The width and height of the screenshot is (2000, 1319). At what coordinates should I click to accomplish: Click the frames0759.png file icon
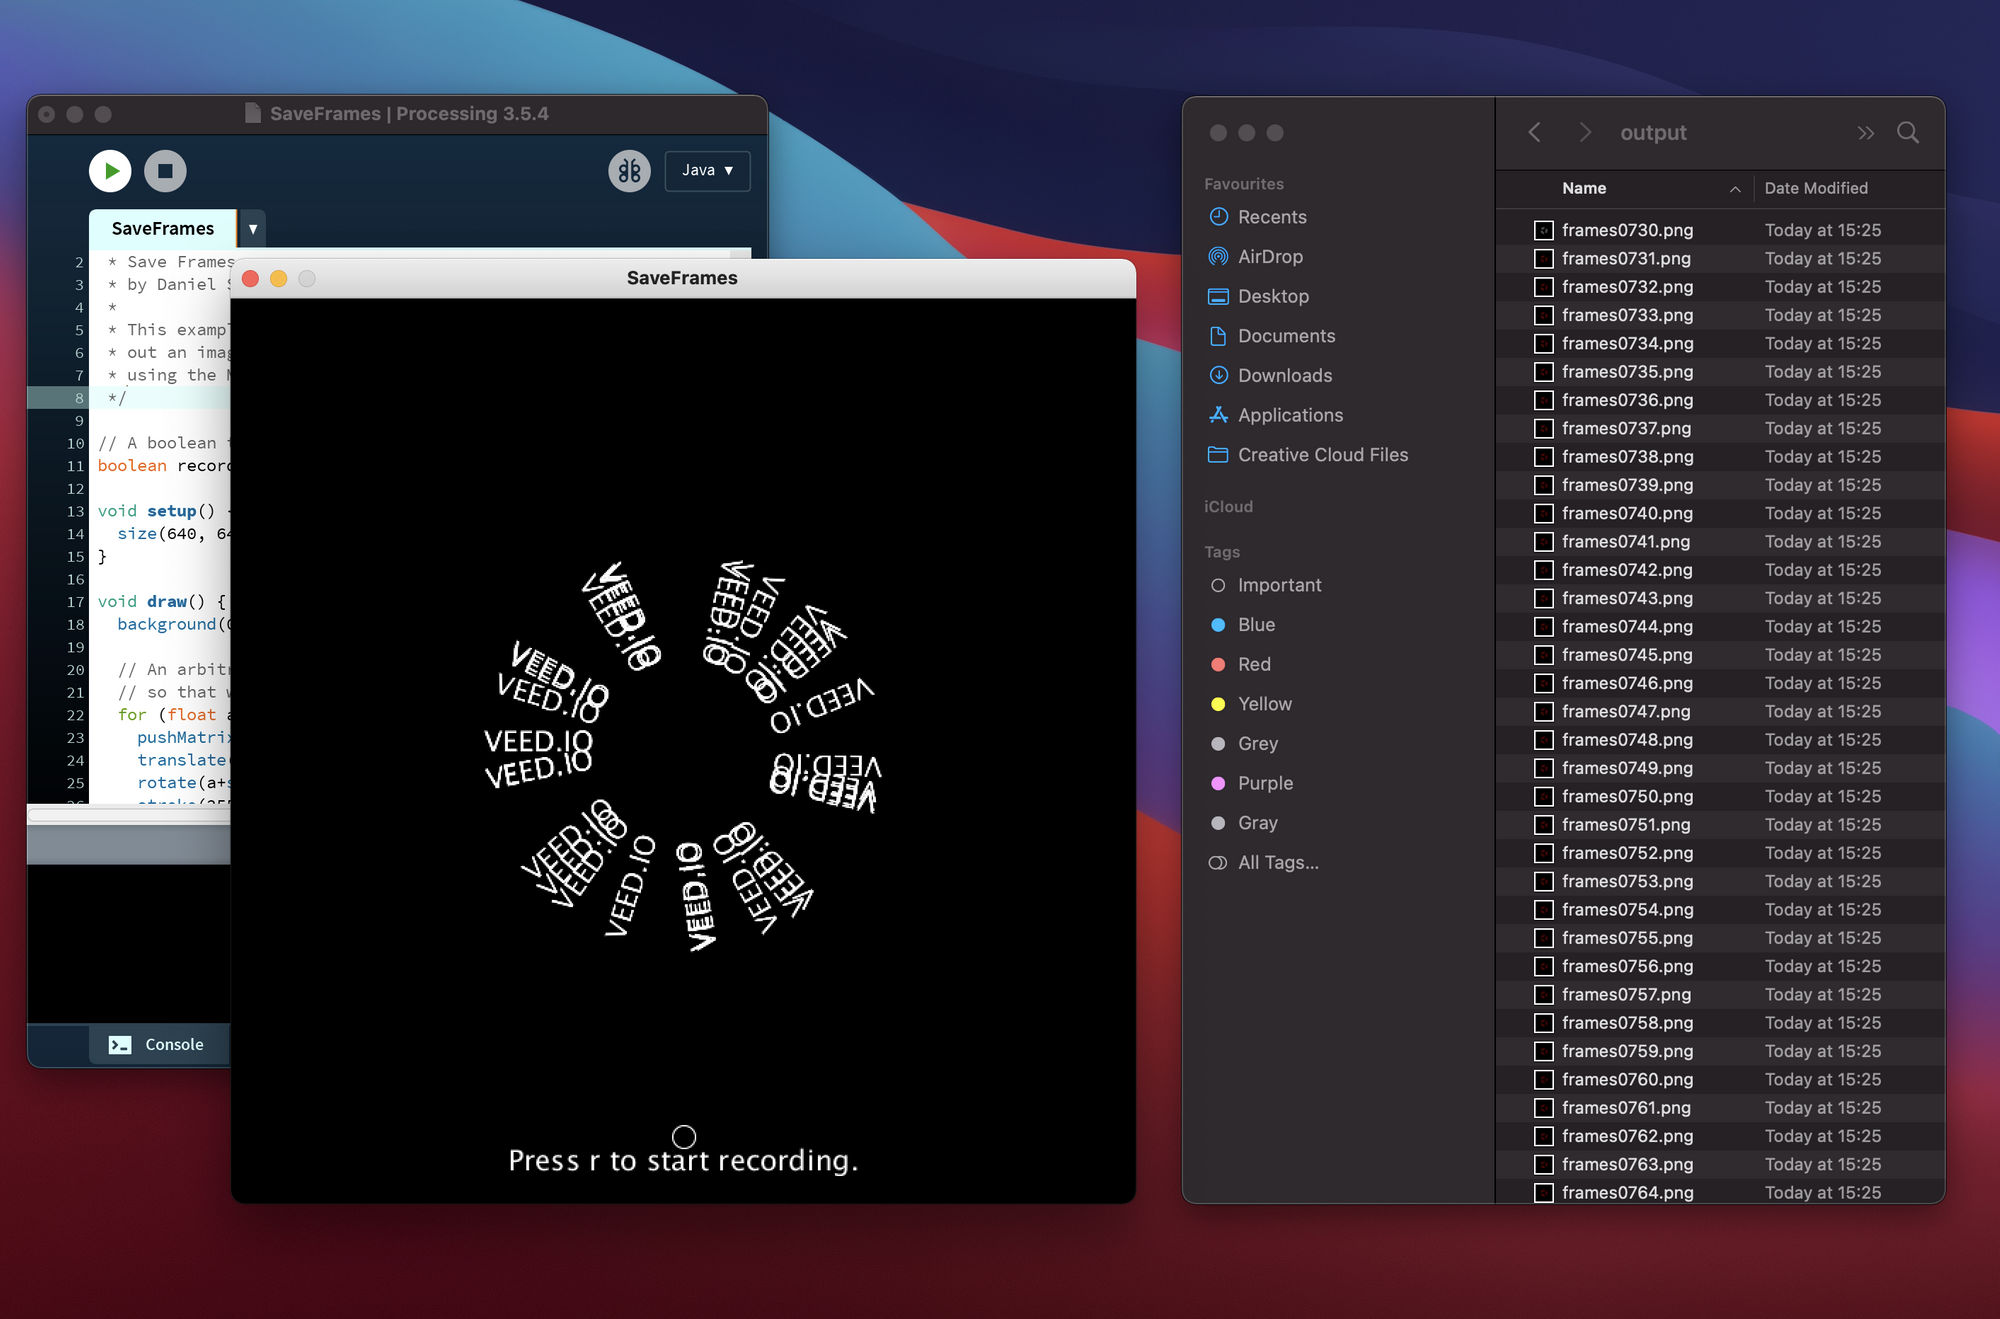tap(1544, 1051)
